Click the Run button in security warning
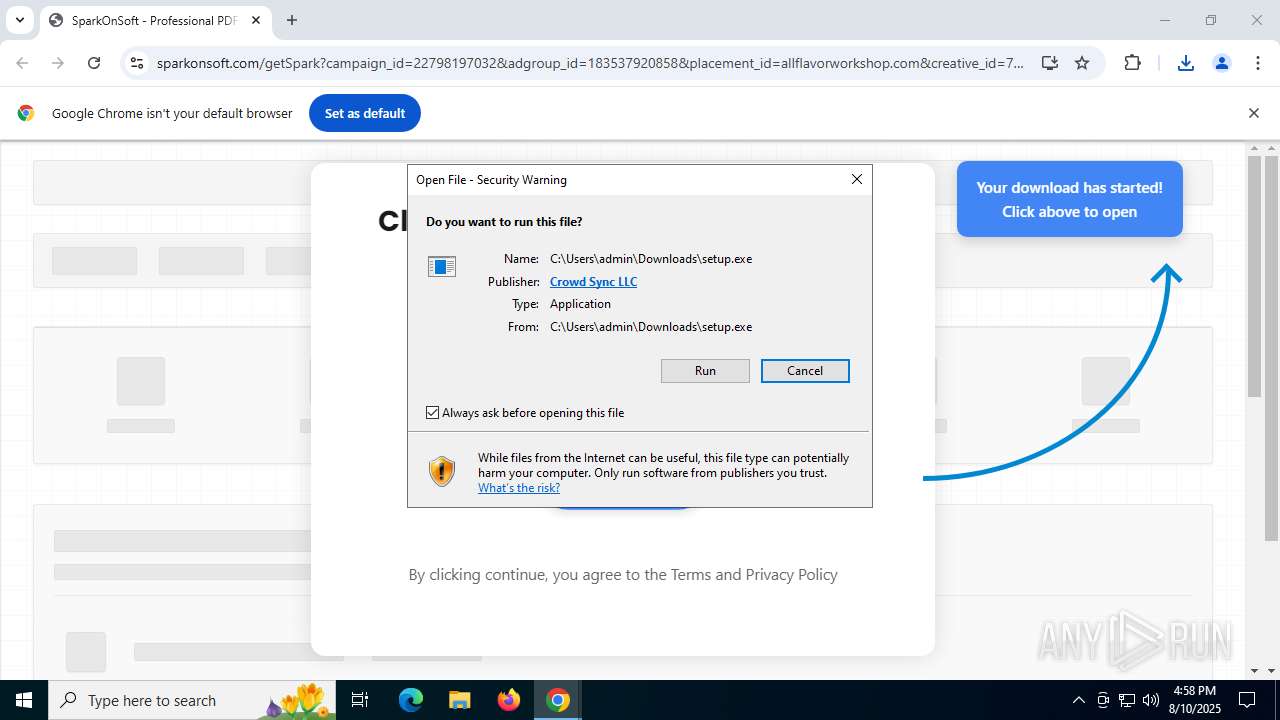 705,371
